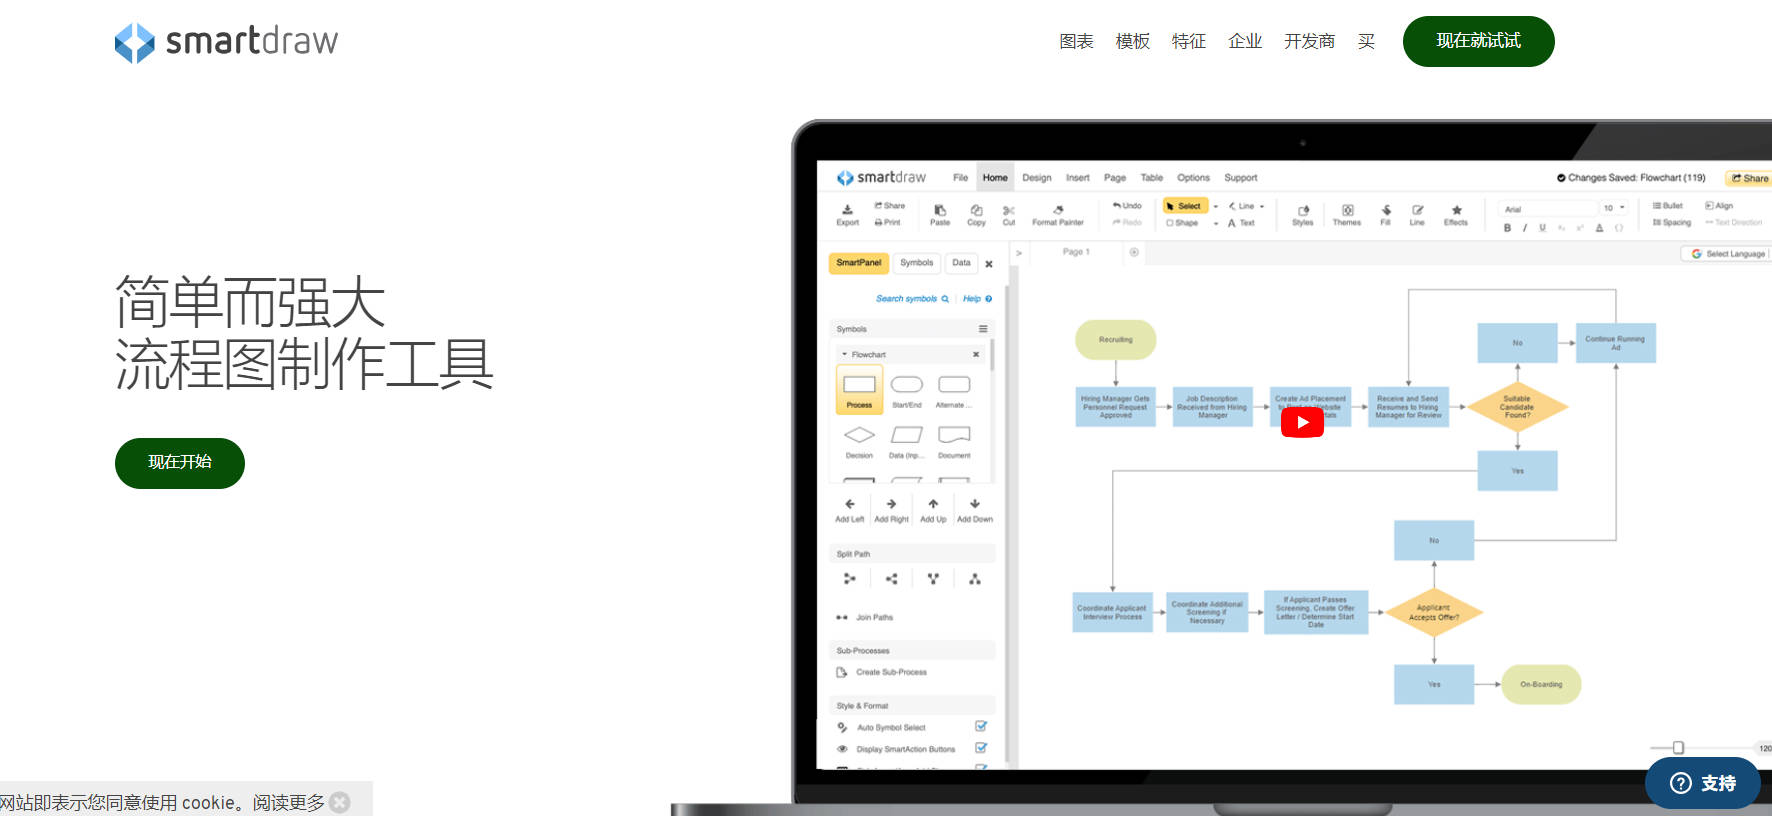This screenshot has height=816, width=1772.
Task: Switch to the SmartPanel tab
Action: 859,263
